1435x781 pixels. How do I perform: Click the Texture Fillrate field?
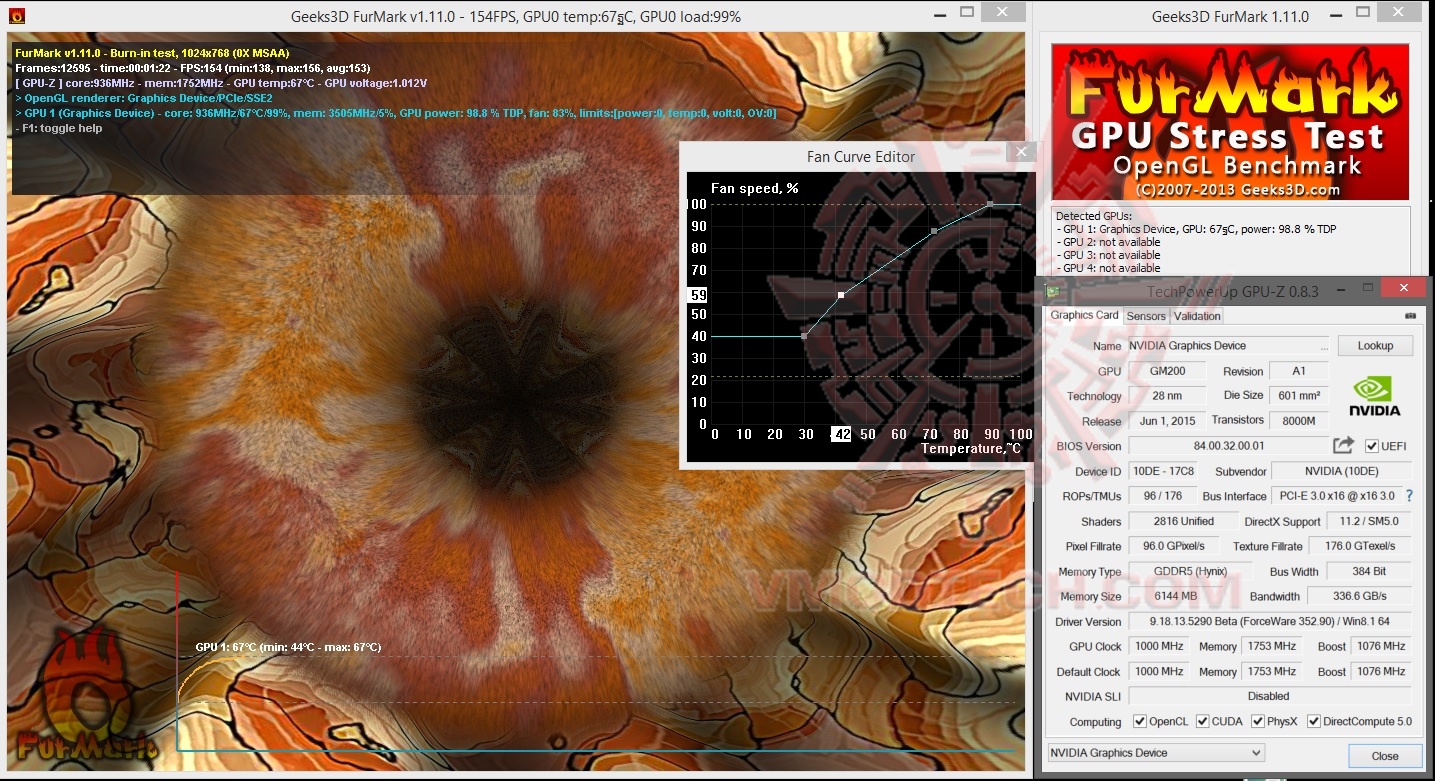coord(1360,546)
